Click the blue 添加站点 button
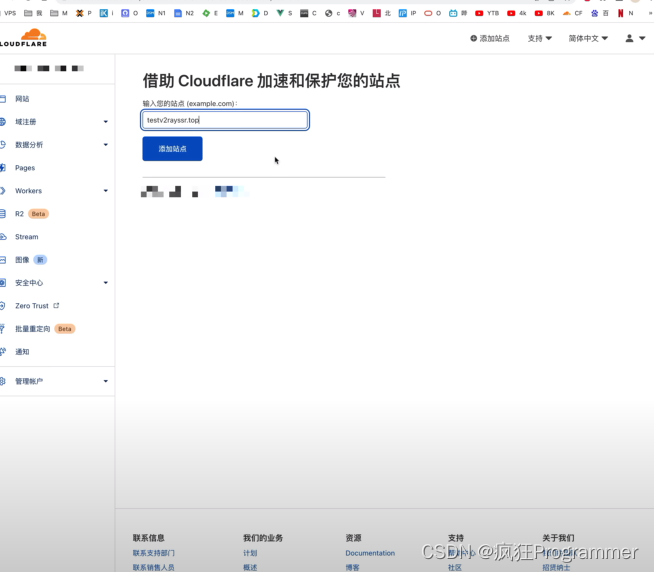This screenshot has height=572, width=654. coord(172,149)
